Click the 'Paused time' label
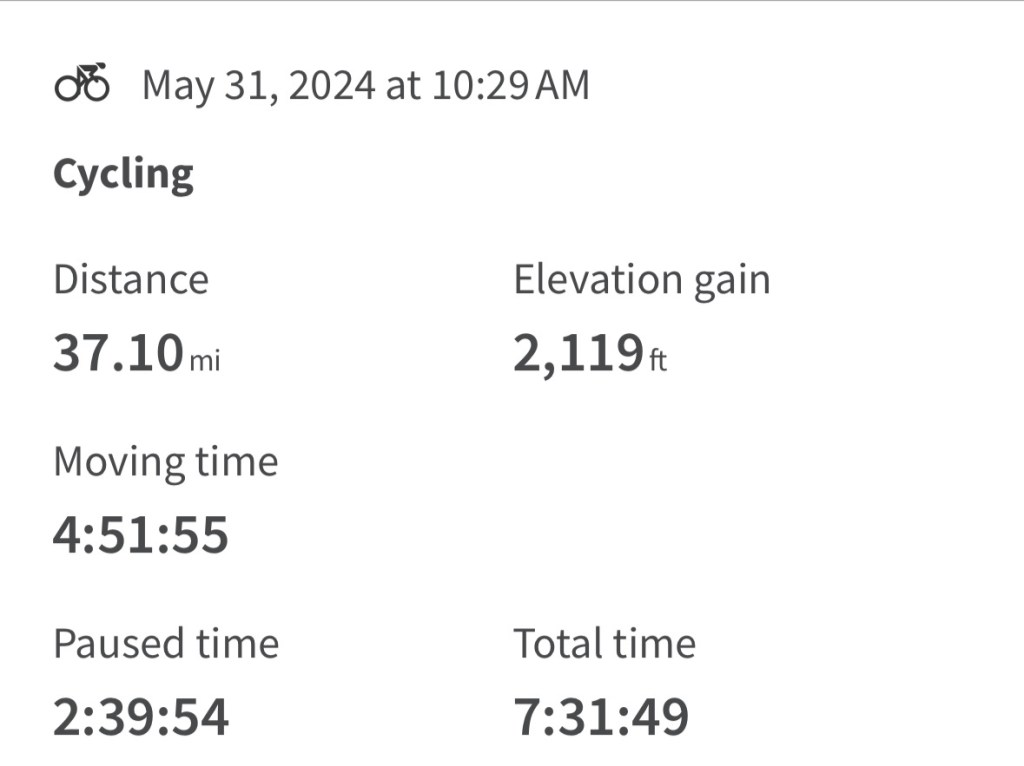1024x766 pixels. click(x=166, y=643)
